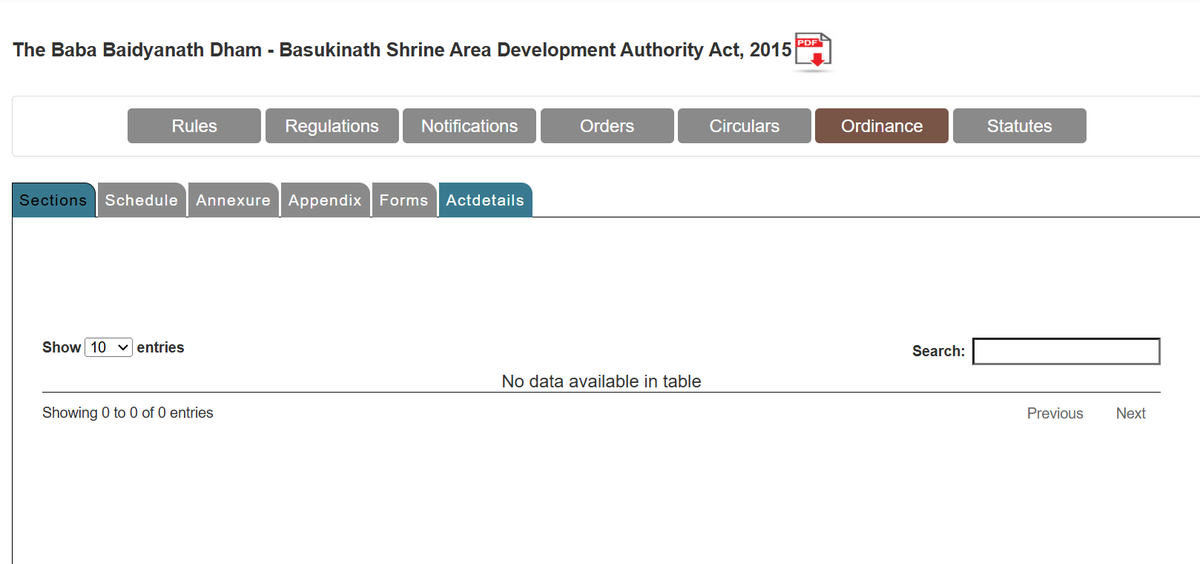Switch to the Forms tab
The image size is (1200, 564).
[x=404, y=200]
